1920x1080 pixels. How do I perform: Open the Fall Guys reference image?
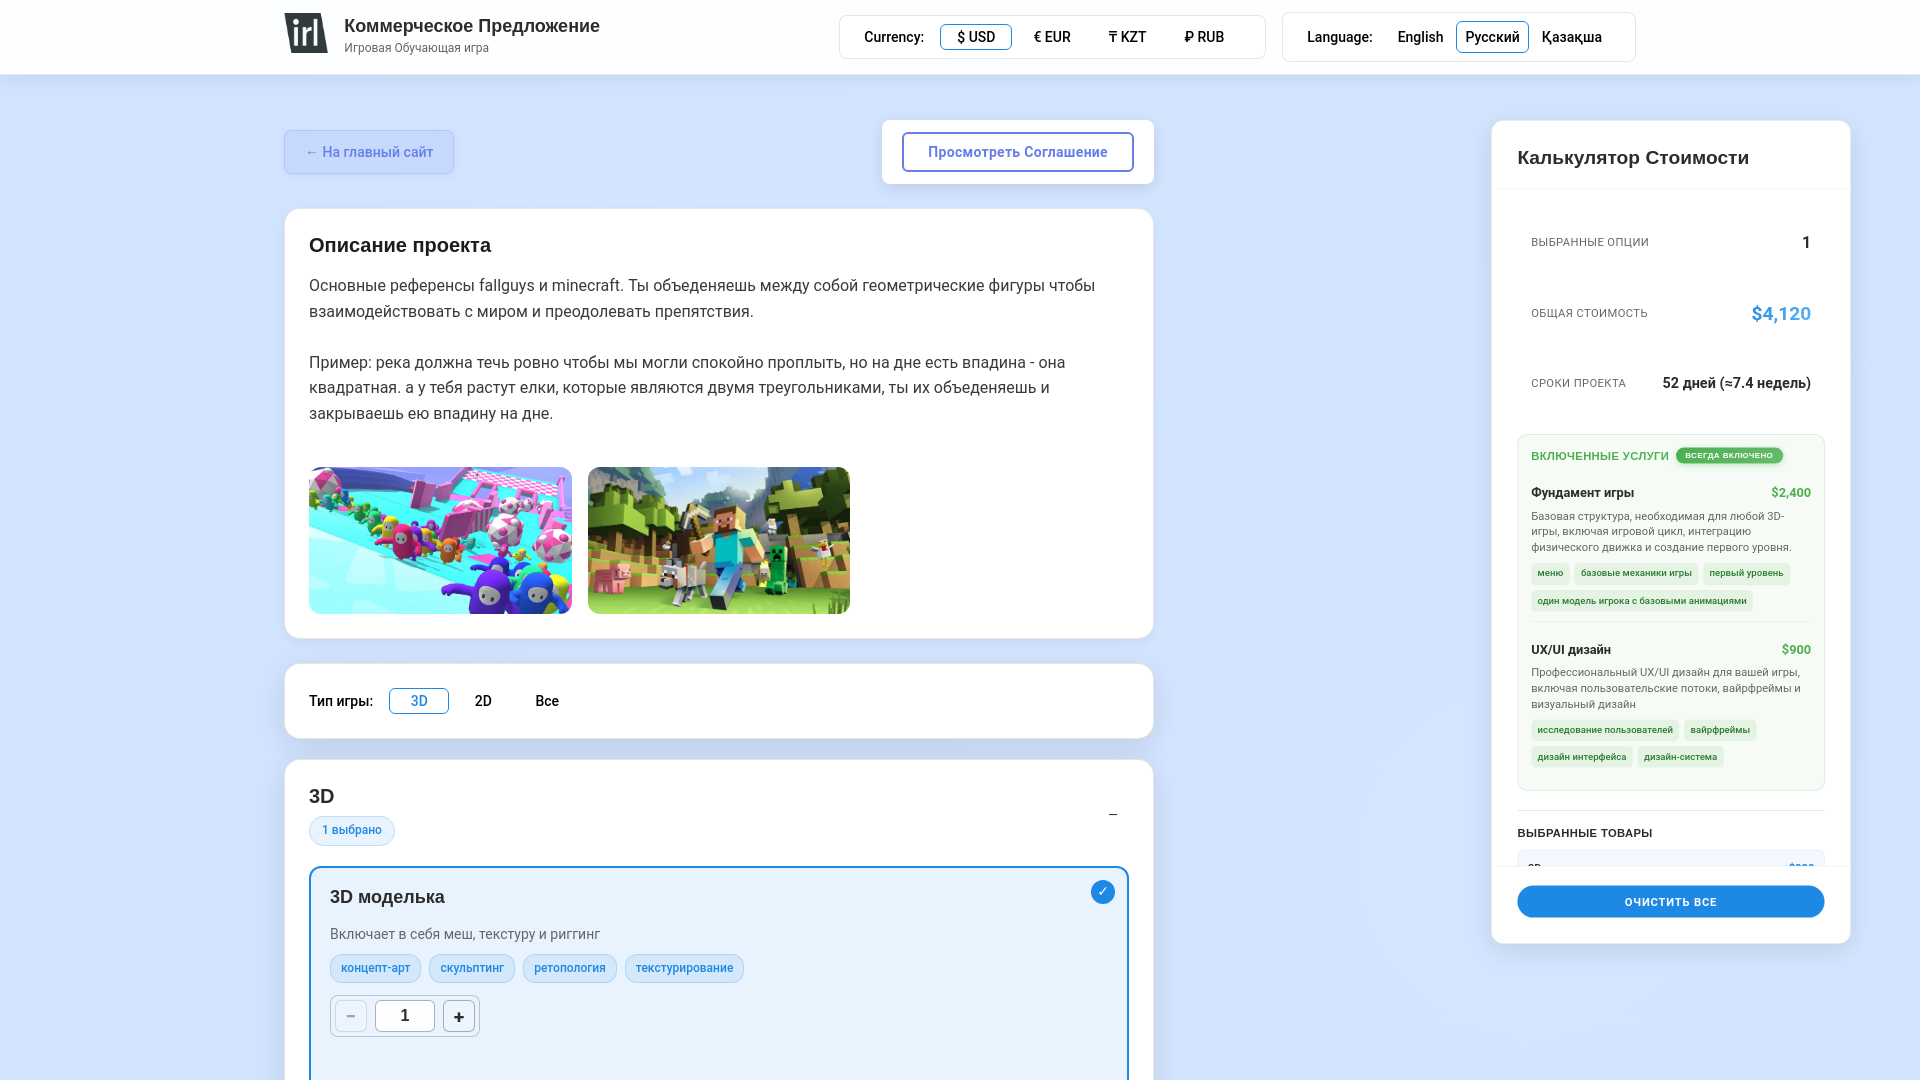click(x=440, y=540)
